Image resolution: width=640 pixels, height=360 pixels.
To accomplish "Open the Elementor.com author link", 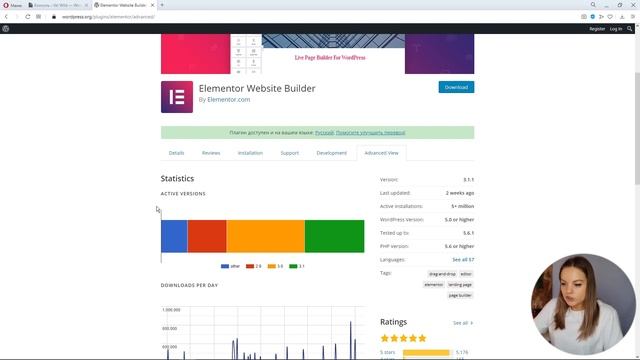I will point(229,100).
